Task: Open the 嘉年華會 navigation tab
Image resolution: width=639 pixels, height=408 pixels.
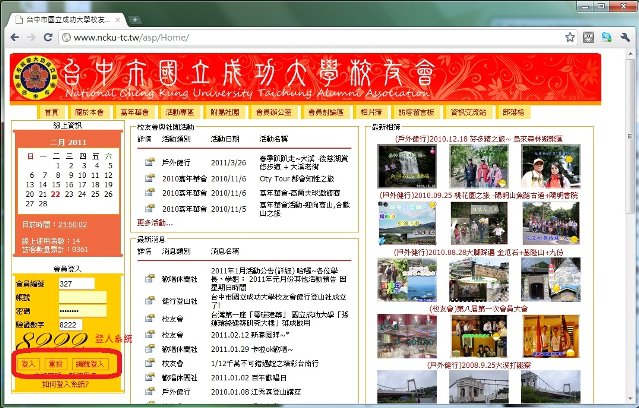Action: coord(134,112)
